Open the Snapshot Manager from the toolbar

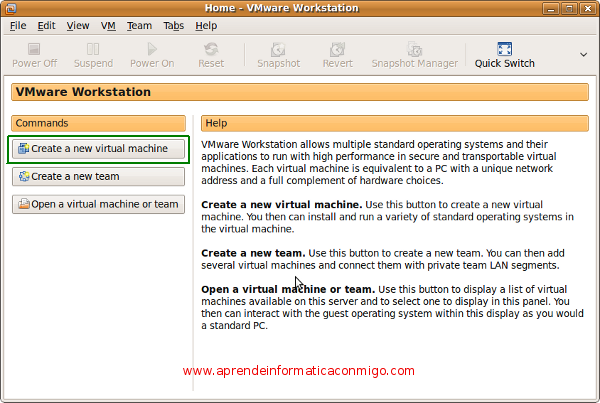point(414,49)
